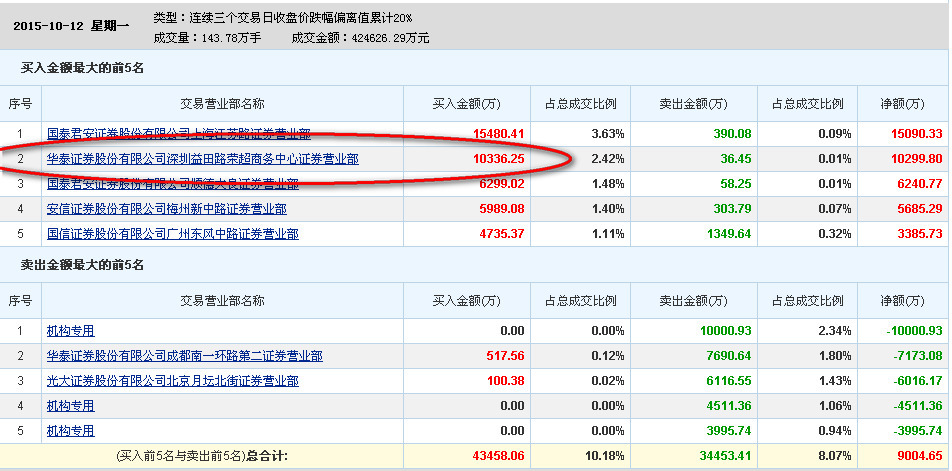Viewport: 952px width, 471px height.
Task: Select sell amount 7690.64
Action: click(729, 356)
